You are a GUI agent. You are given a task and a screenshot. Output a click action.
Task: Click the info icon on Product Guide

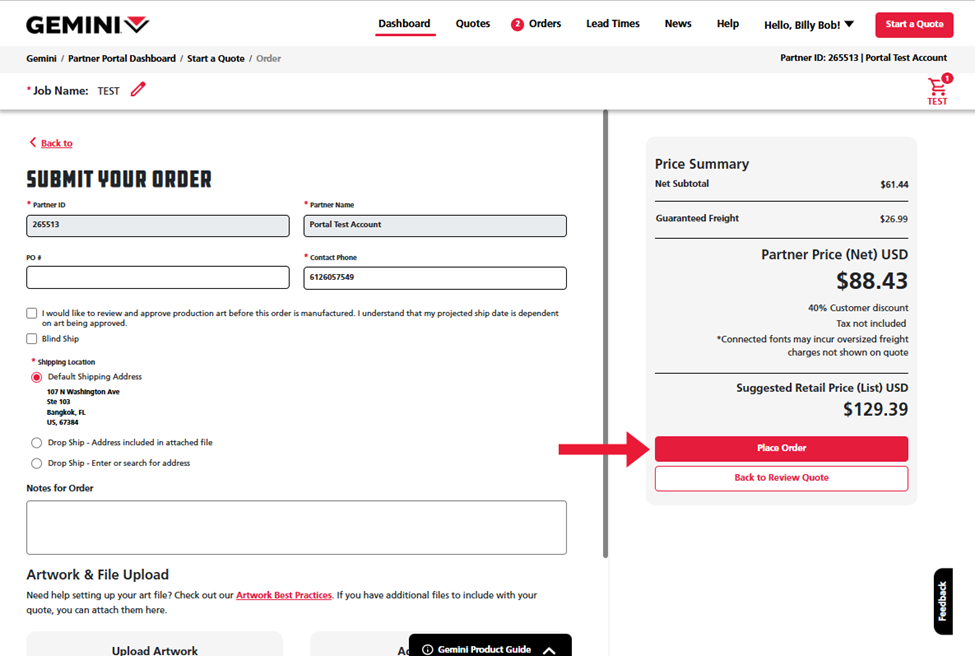[x=427, y=649]
